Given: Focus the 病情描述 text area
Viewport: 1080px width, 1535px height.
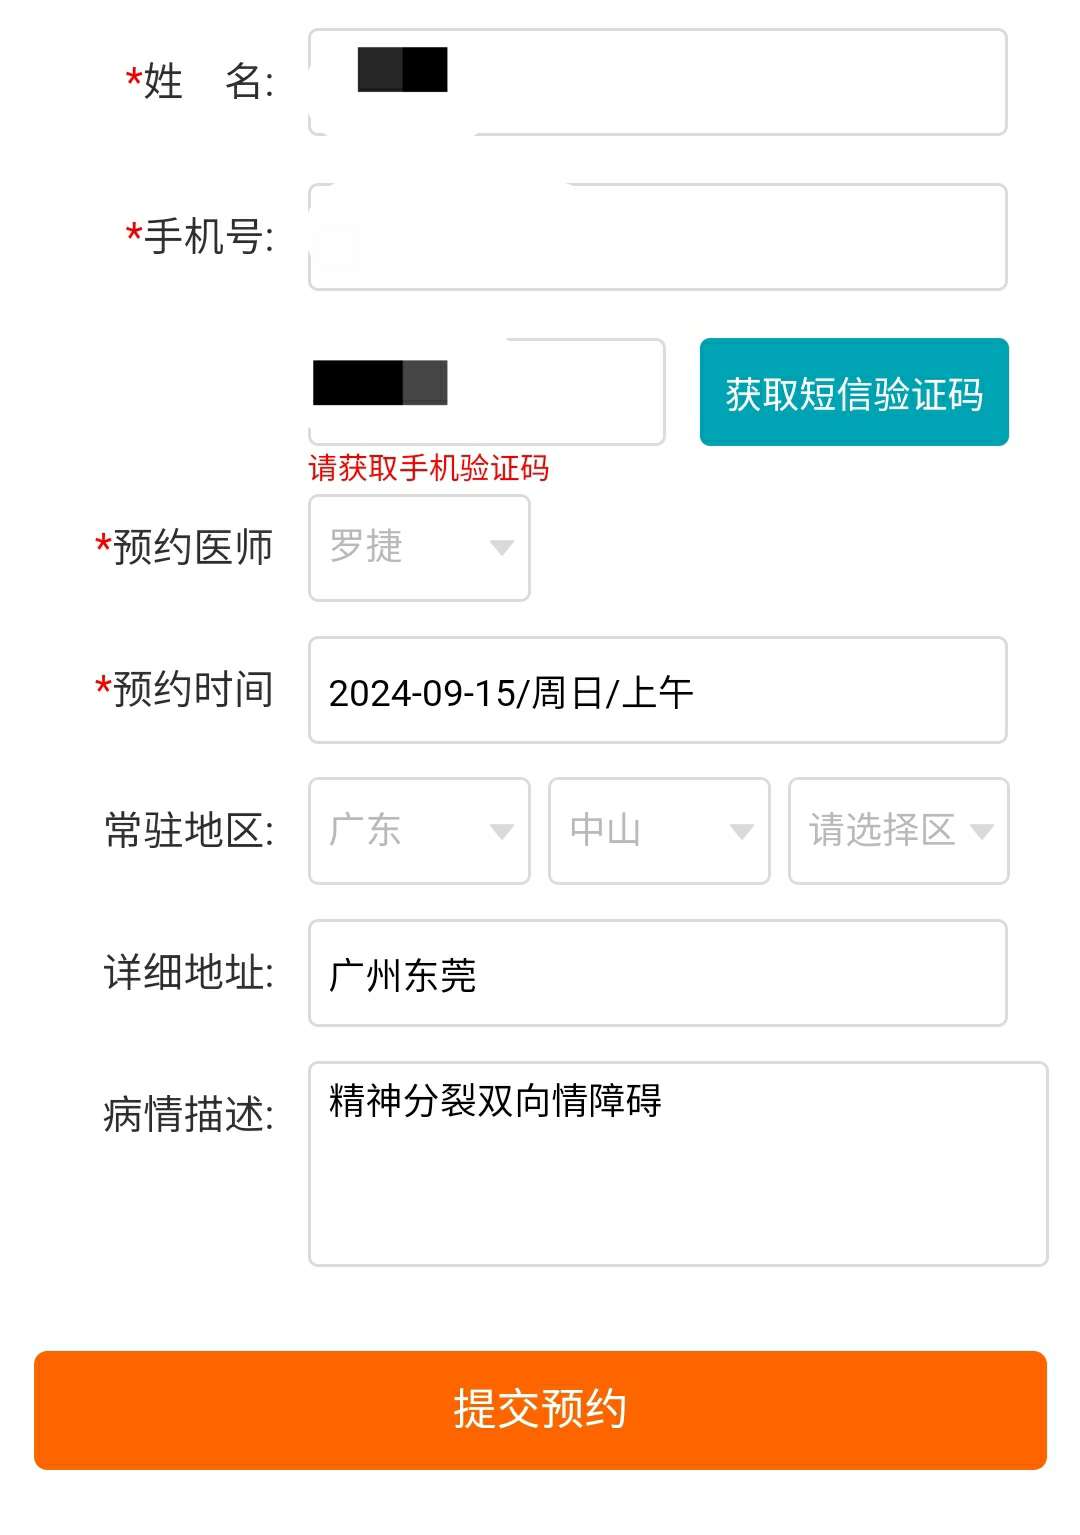Looking at the screenshot, I should tap(677, 1164).
